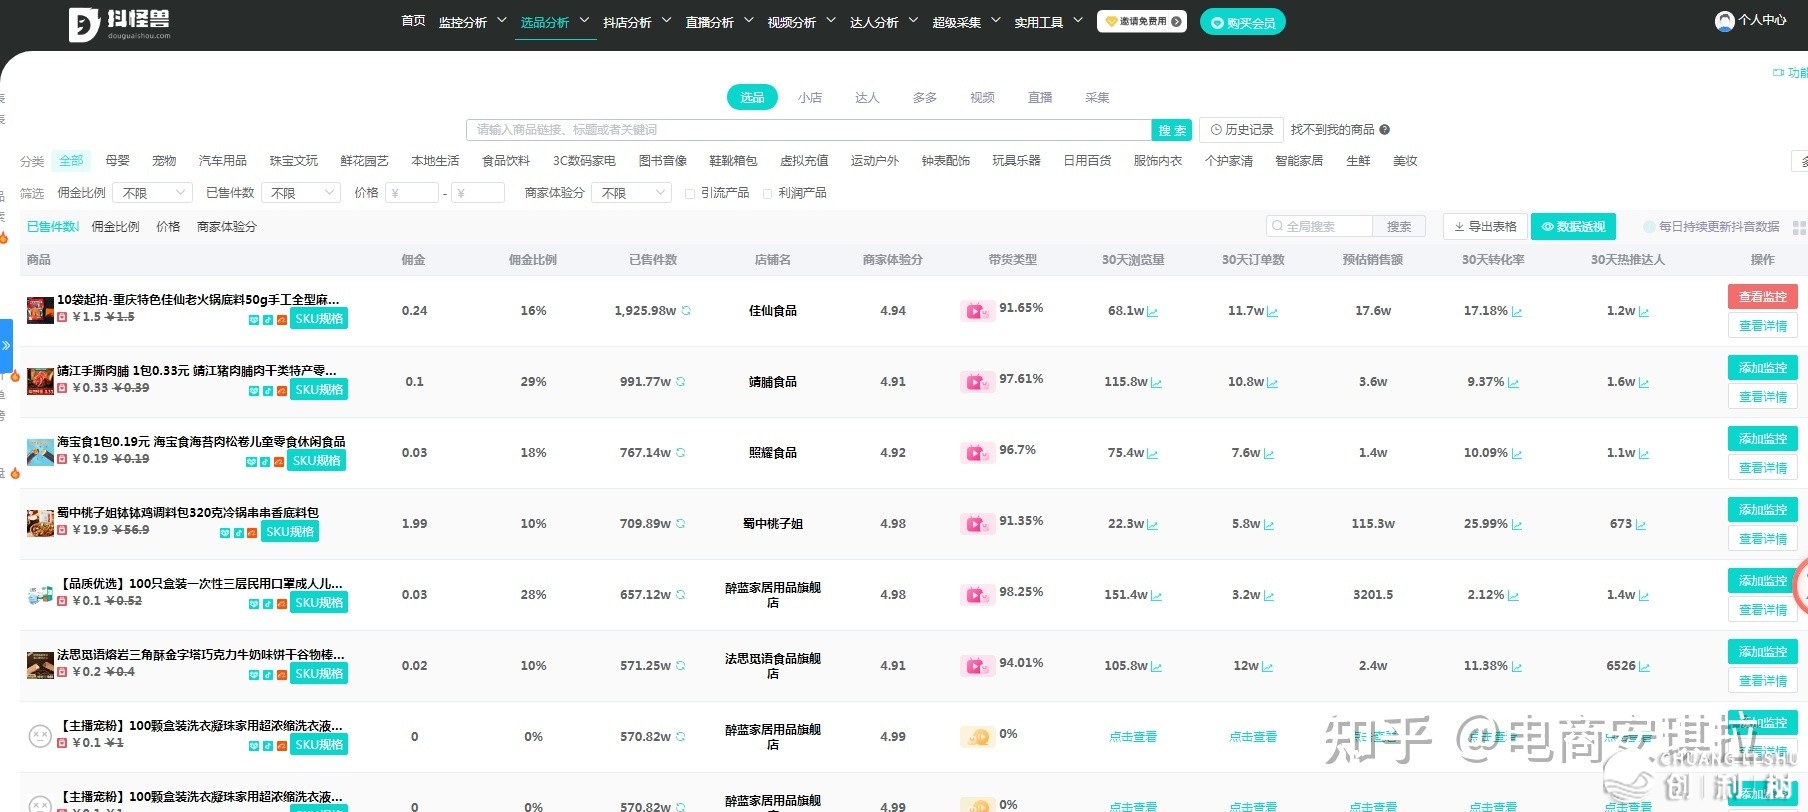Open the 商家体验分 filter dropdown
Screen dimensions: 1808x812
pyautogui.click(x=631, y=193)
